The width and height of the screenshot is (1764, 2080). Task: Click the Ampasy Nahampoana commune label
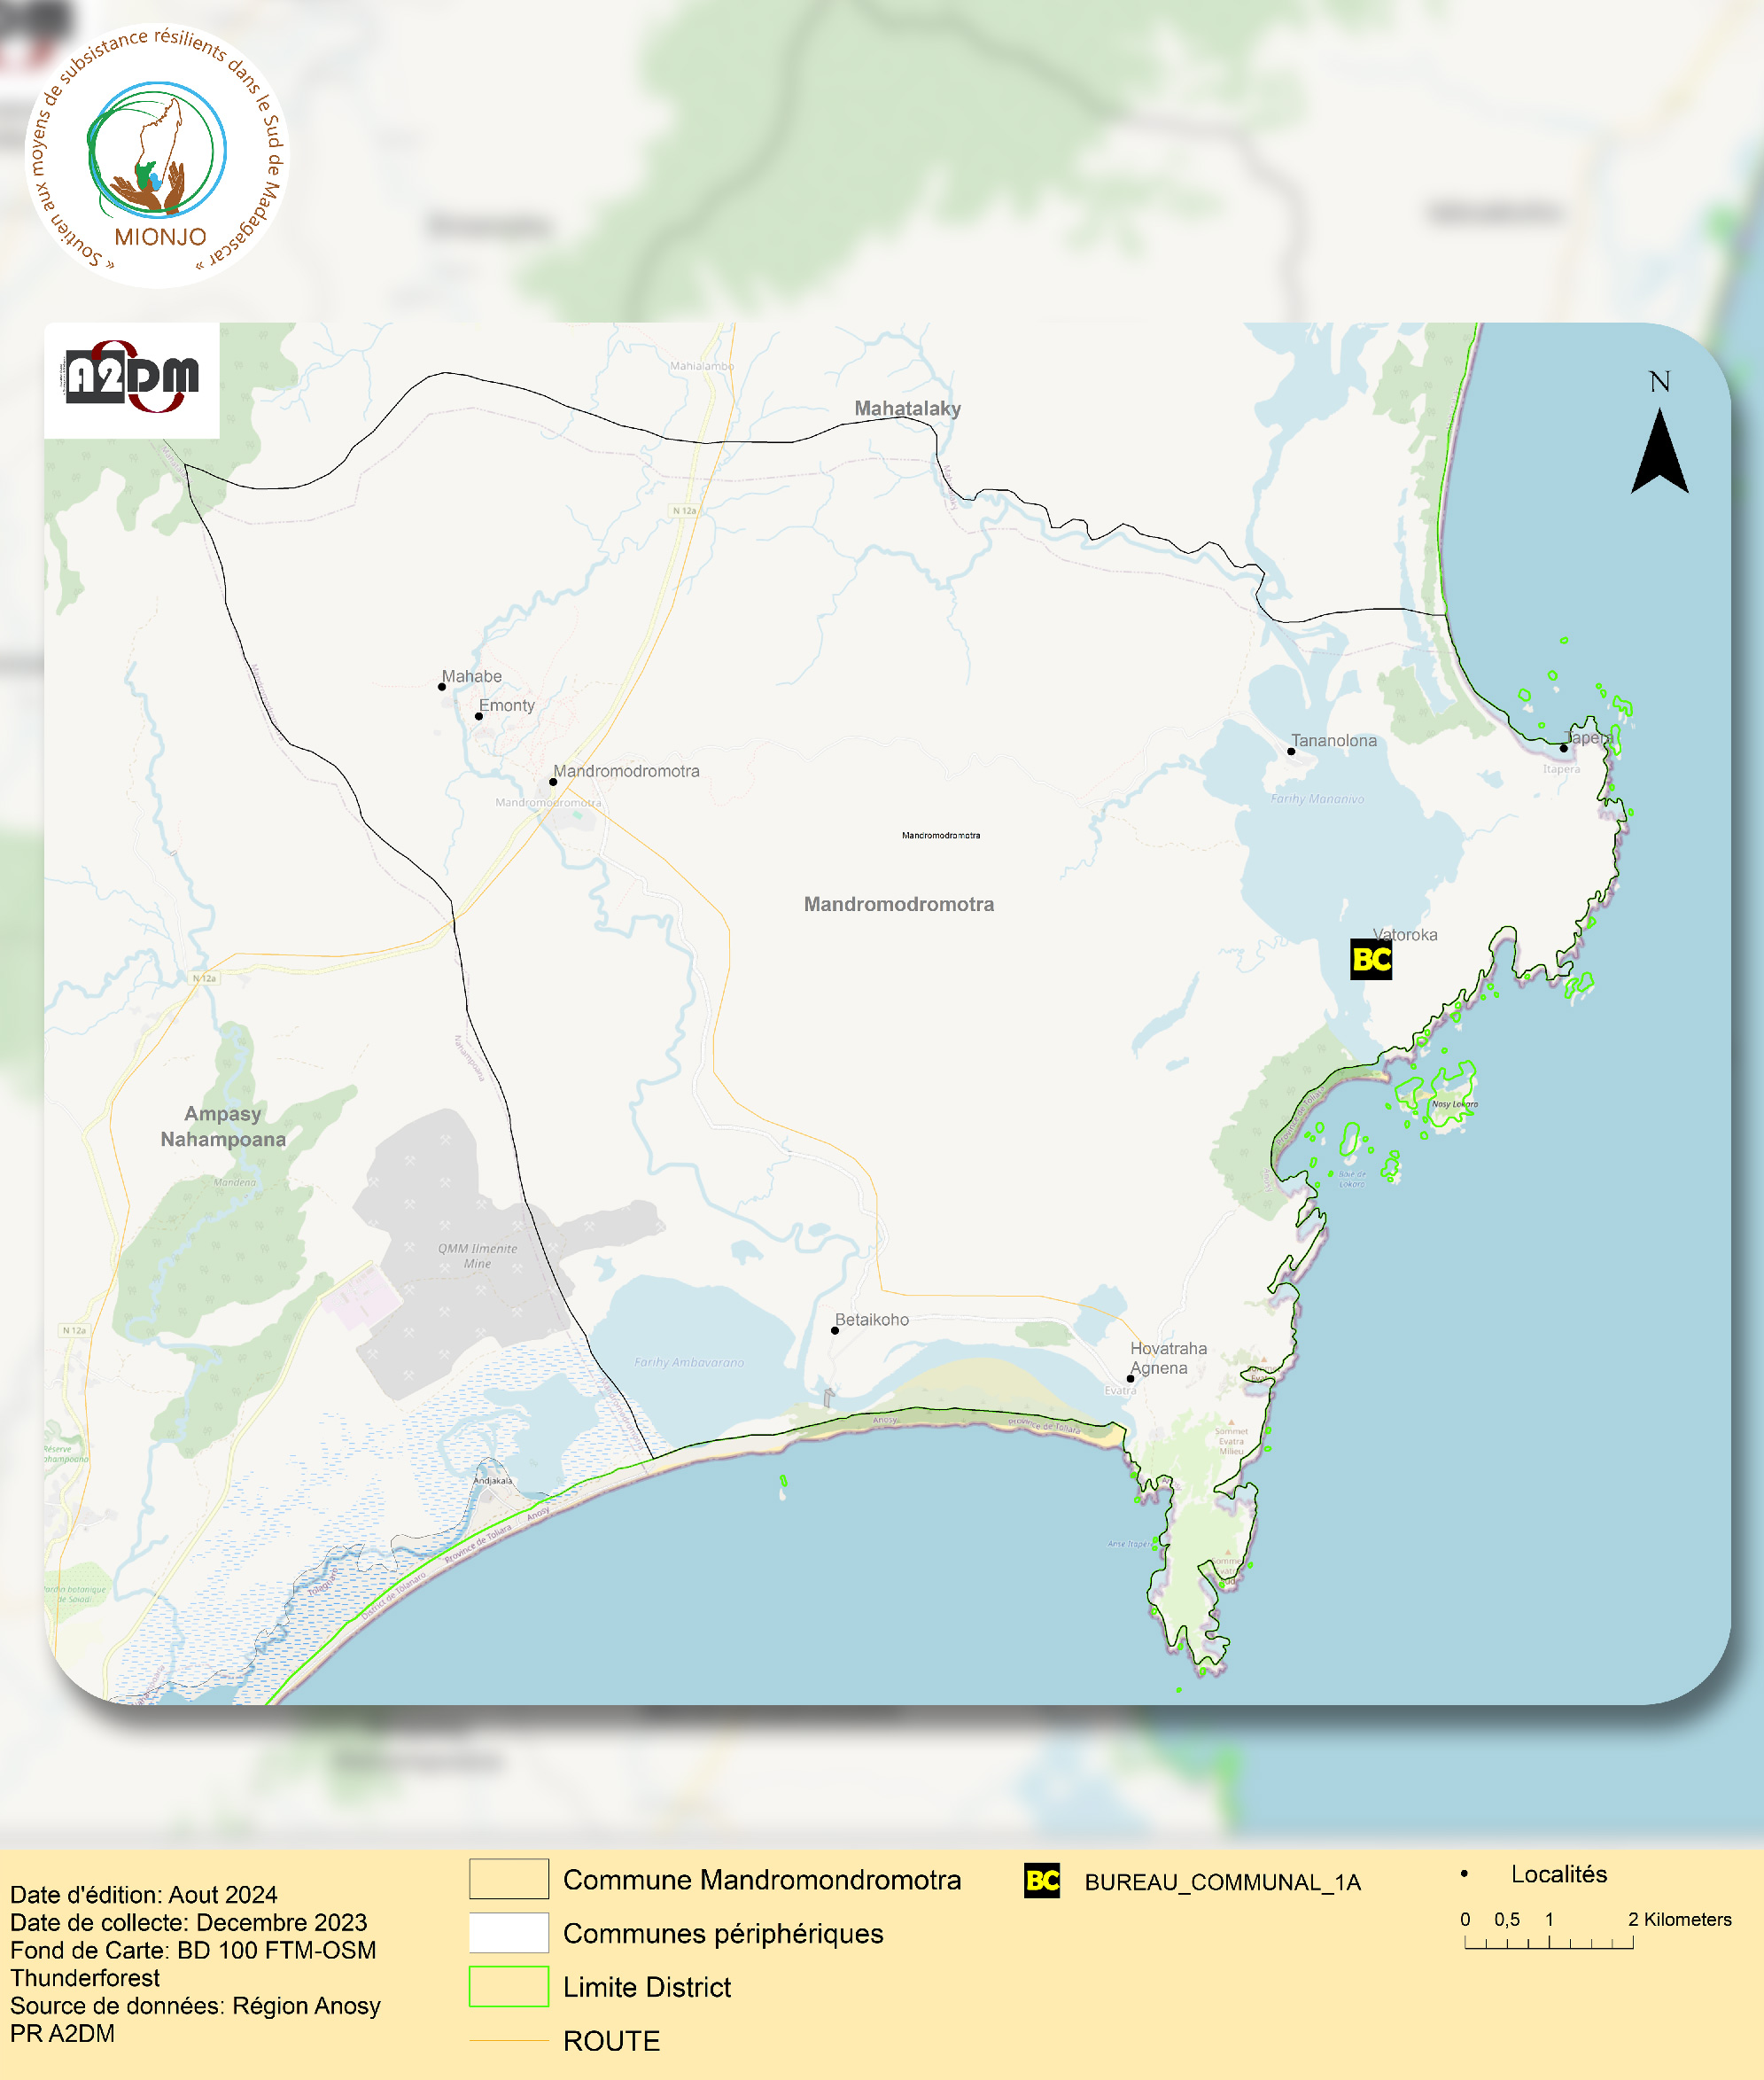click(x=223, y=1126)
